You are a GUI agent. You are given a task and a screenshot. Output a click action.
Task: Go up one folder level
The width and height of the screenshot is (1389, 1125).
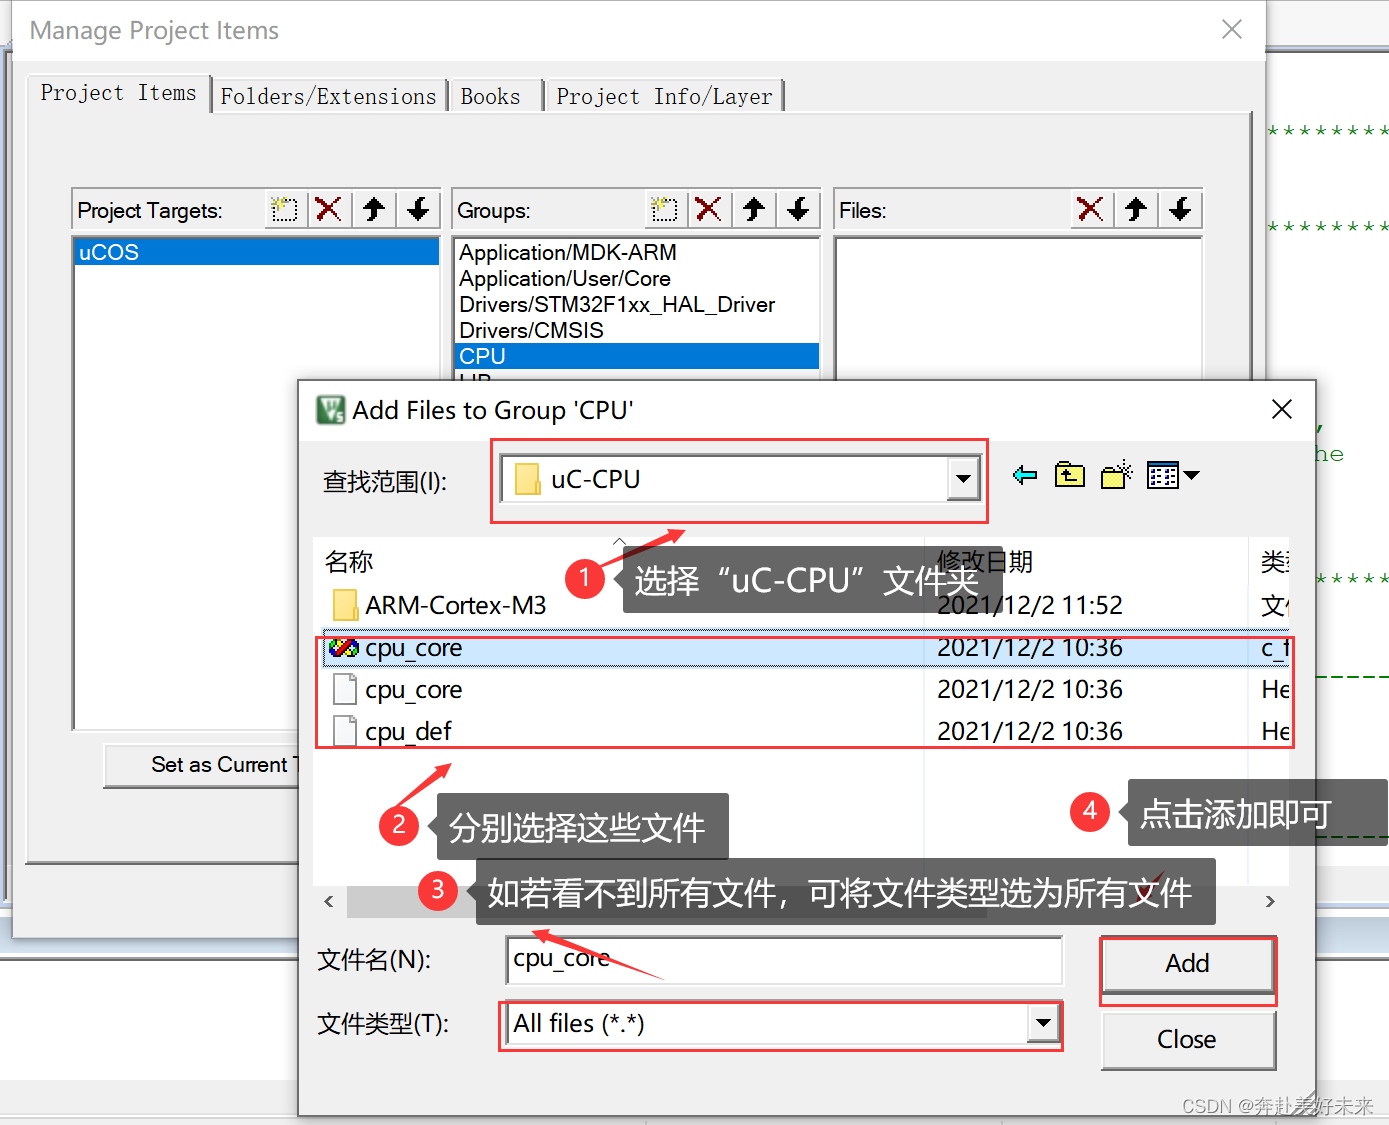coord(1070,476)
